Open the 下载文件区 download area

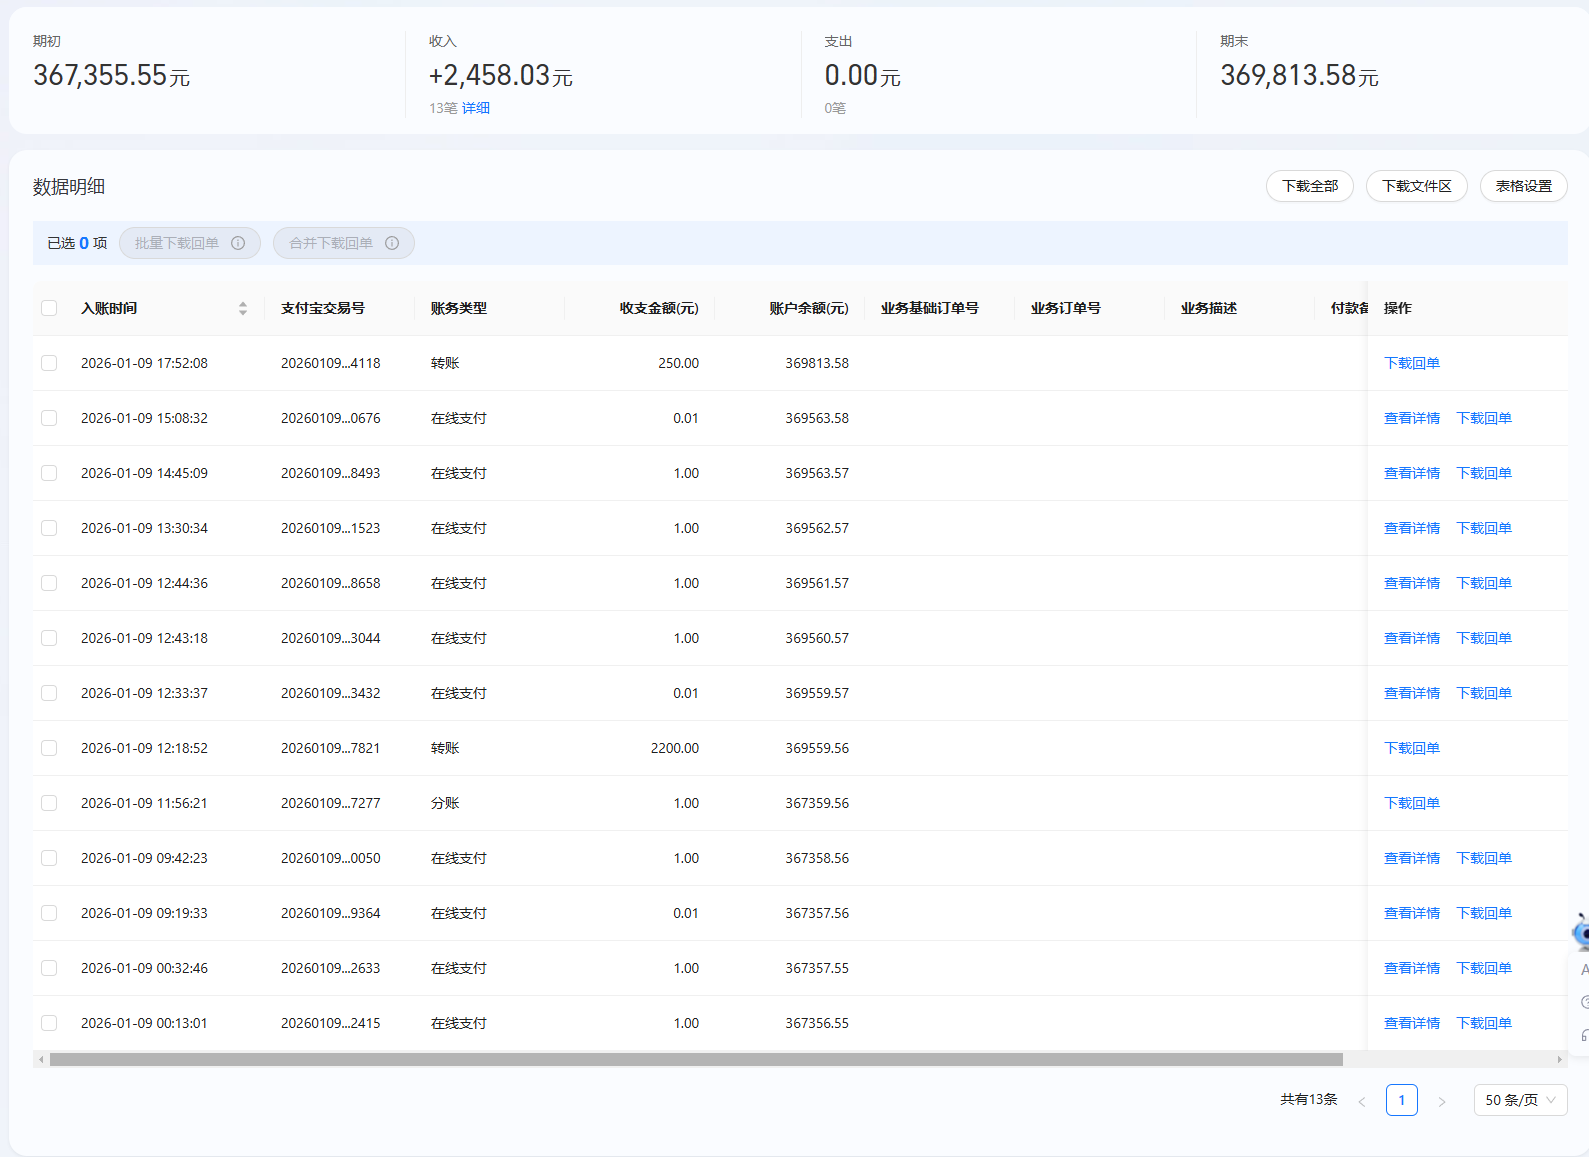pos(1416,186)
